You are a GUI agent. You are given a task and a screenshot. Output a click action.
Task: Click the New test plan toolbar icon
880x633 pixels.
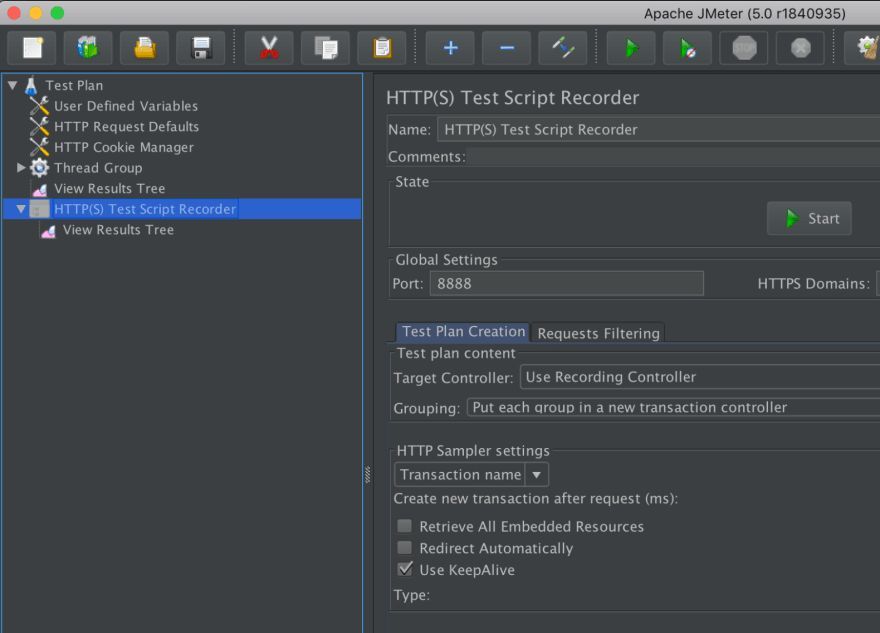(32, 48)
